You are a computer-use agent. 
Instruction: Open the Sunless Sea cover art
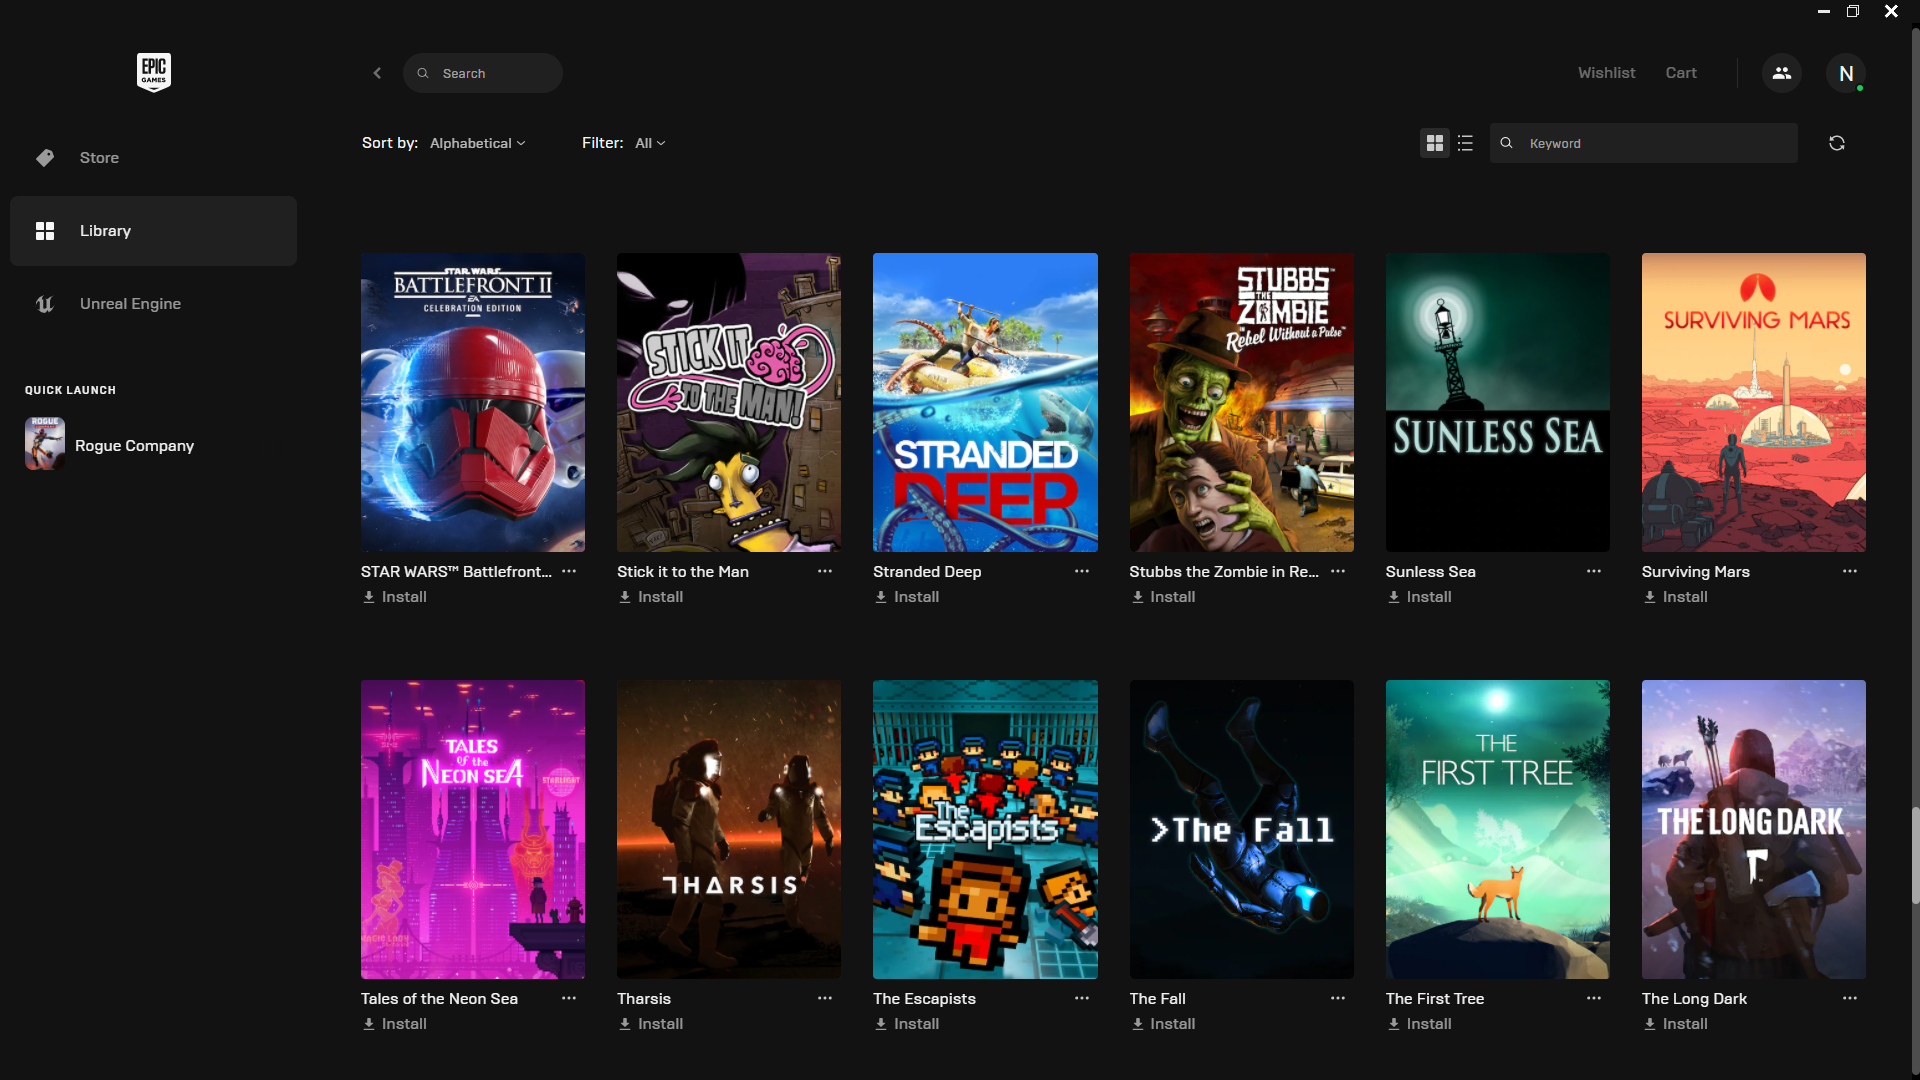(x=1498, y=402)
